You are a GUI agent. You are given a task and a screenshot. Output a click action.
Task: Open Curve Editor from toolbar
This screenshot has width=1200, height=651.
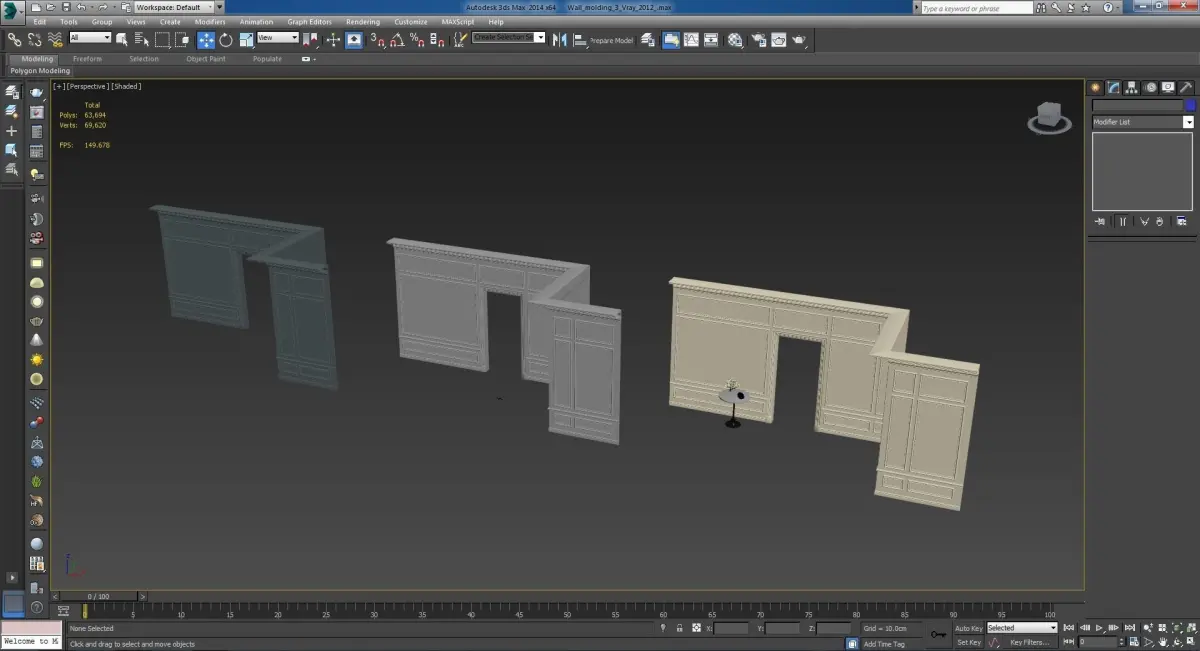coord(691,40)
